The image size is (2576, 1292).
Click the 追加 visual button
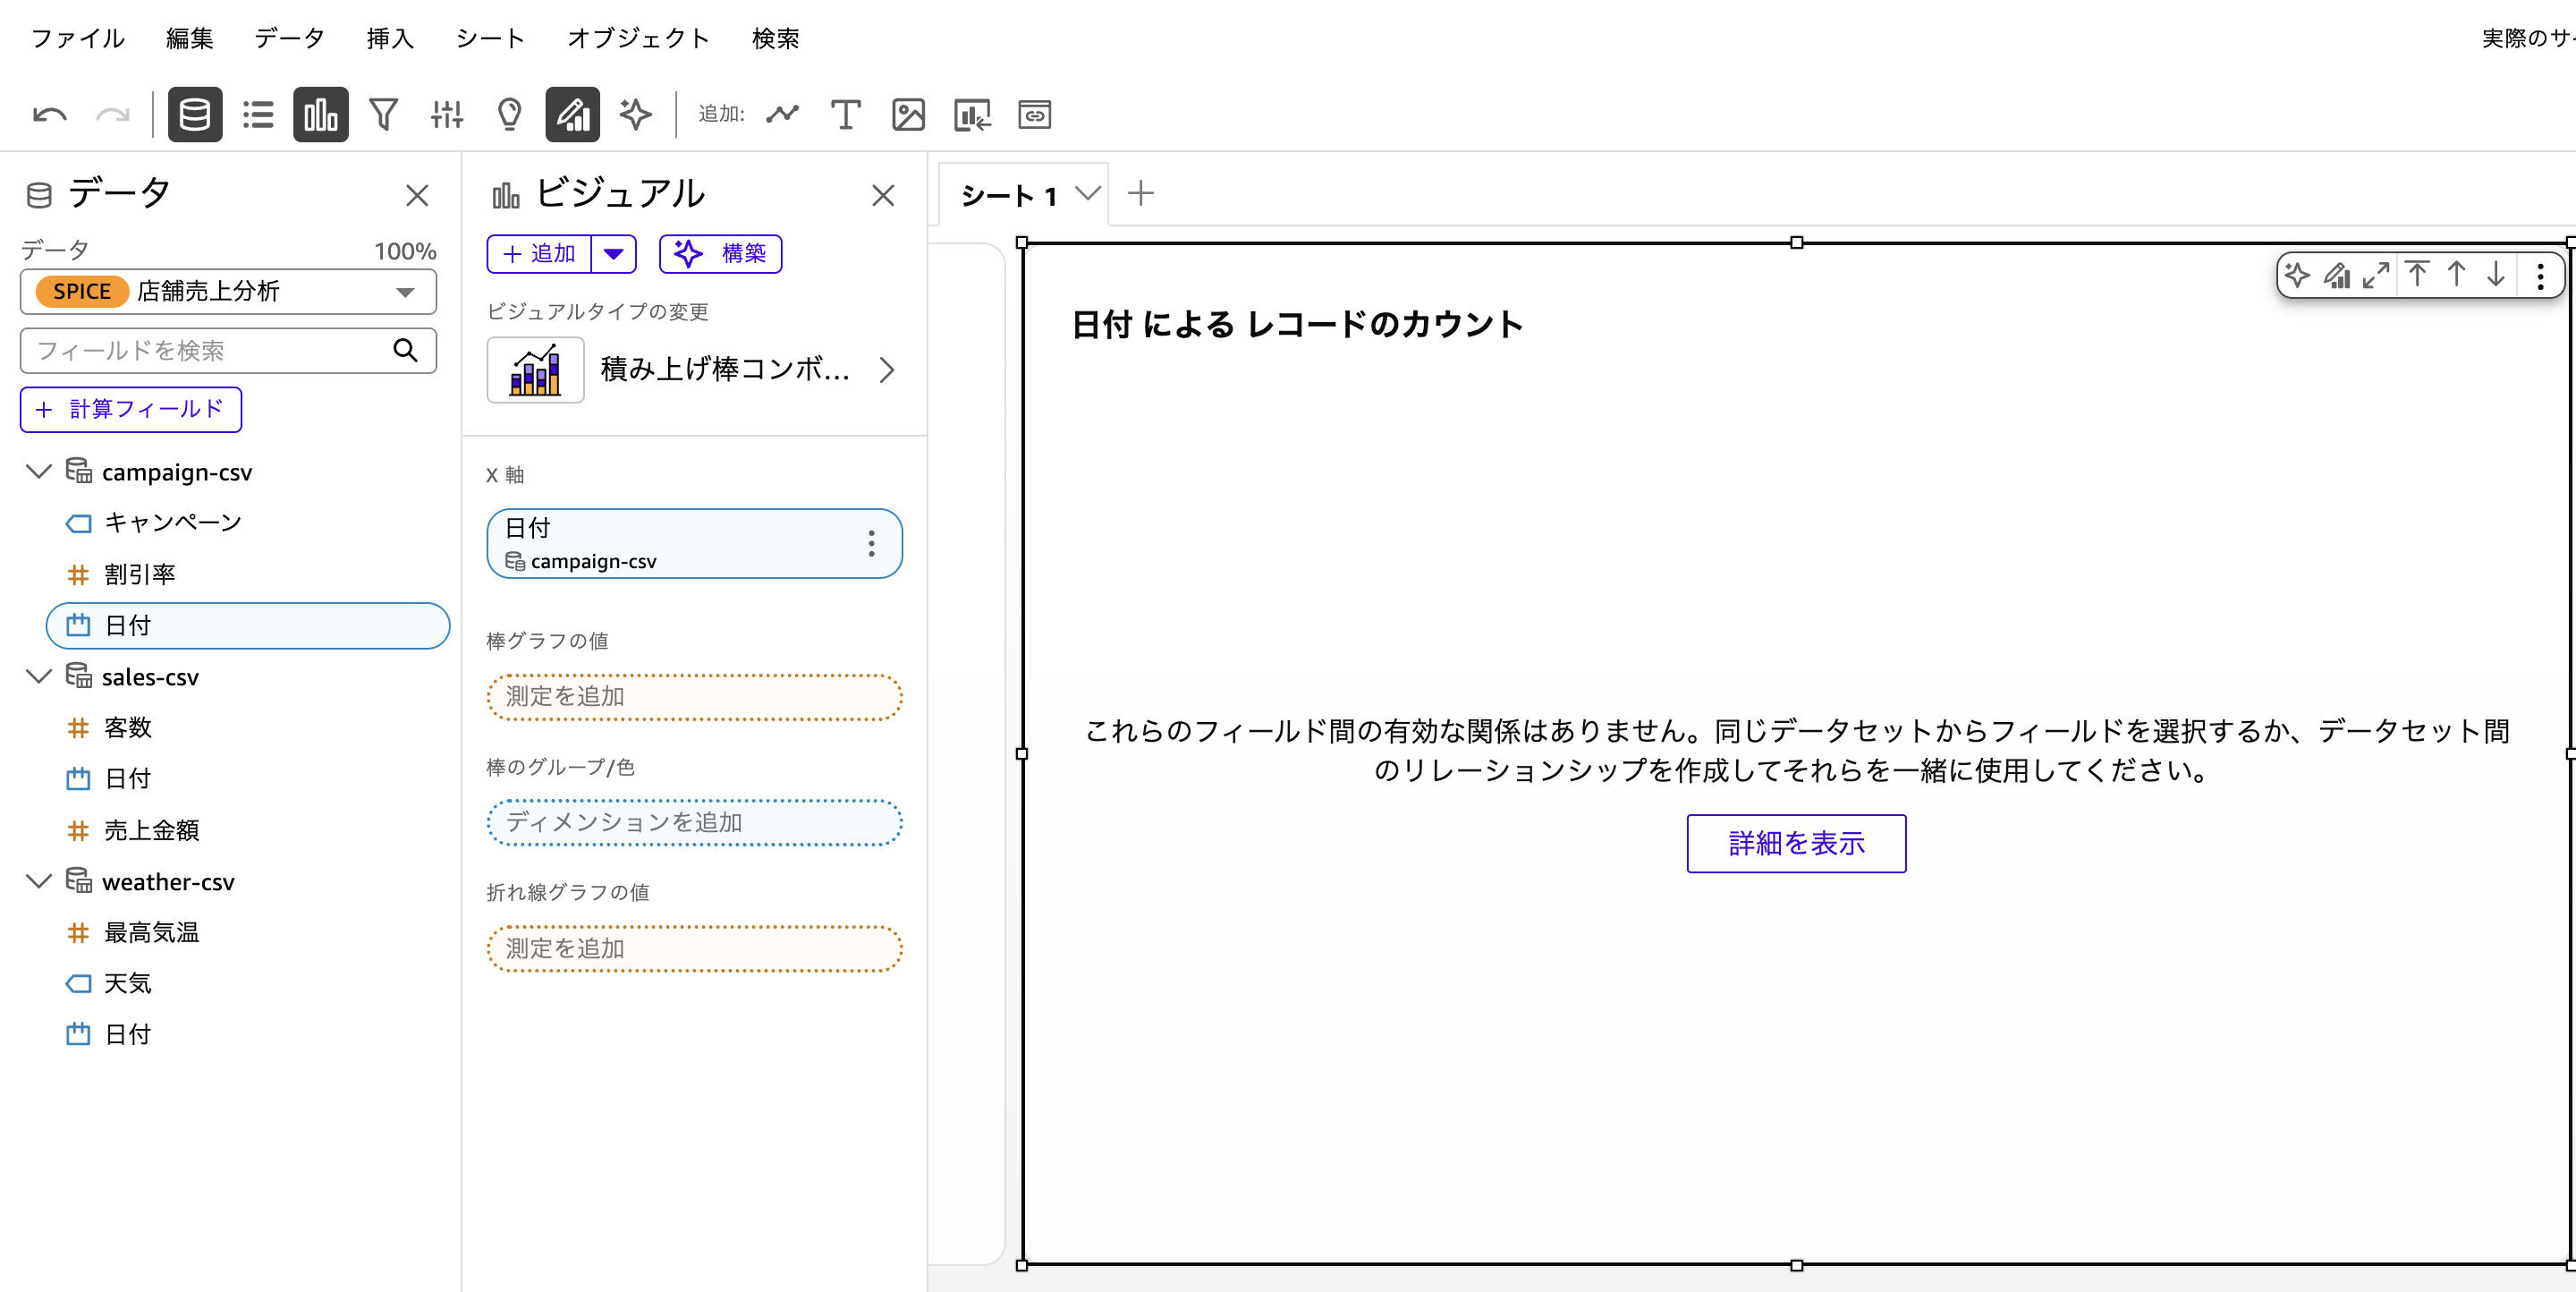tap(540, 254)
